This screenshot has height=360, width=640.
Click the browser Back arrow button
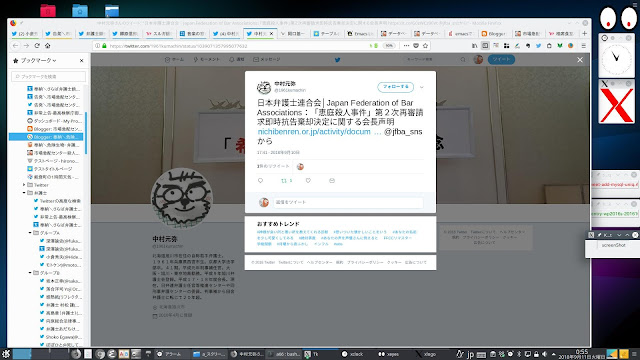[16, 46]
